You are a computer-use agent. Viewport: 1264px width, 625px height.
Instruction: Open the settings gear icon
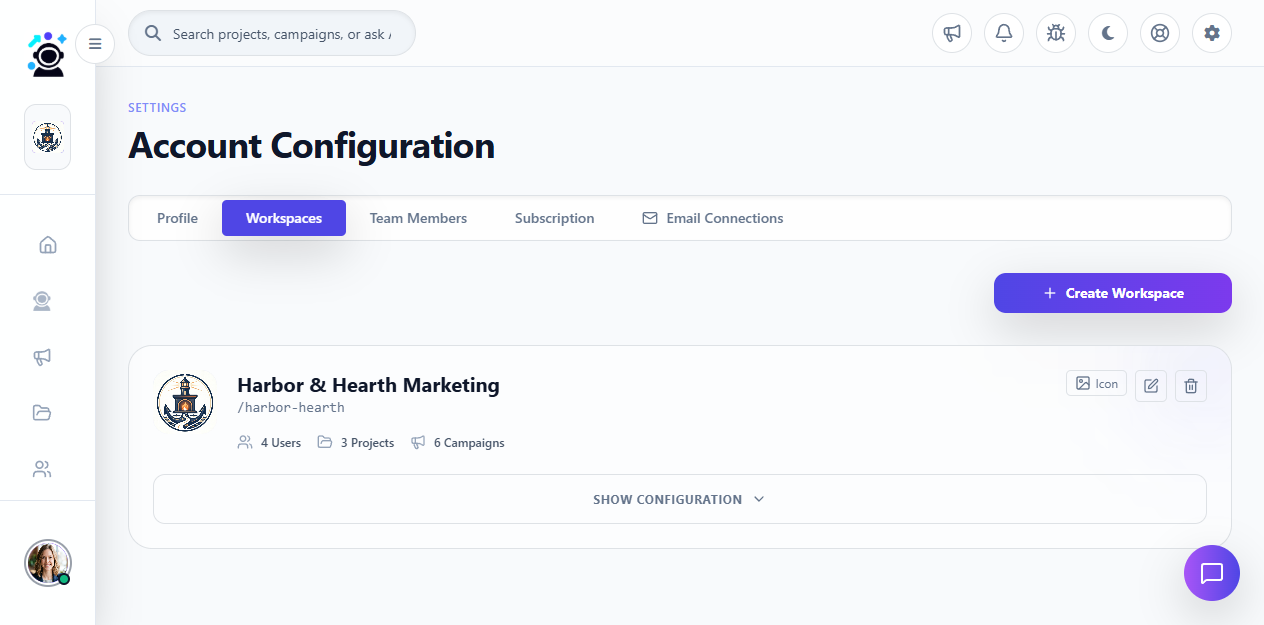(1212, 33)
